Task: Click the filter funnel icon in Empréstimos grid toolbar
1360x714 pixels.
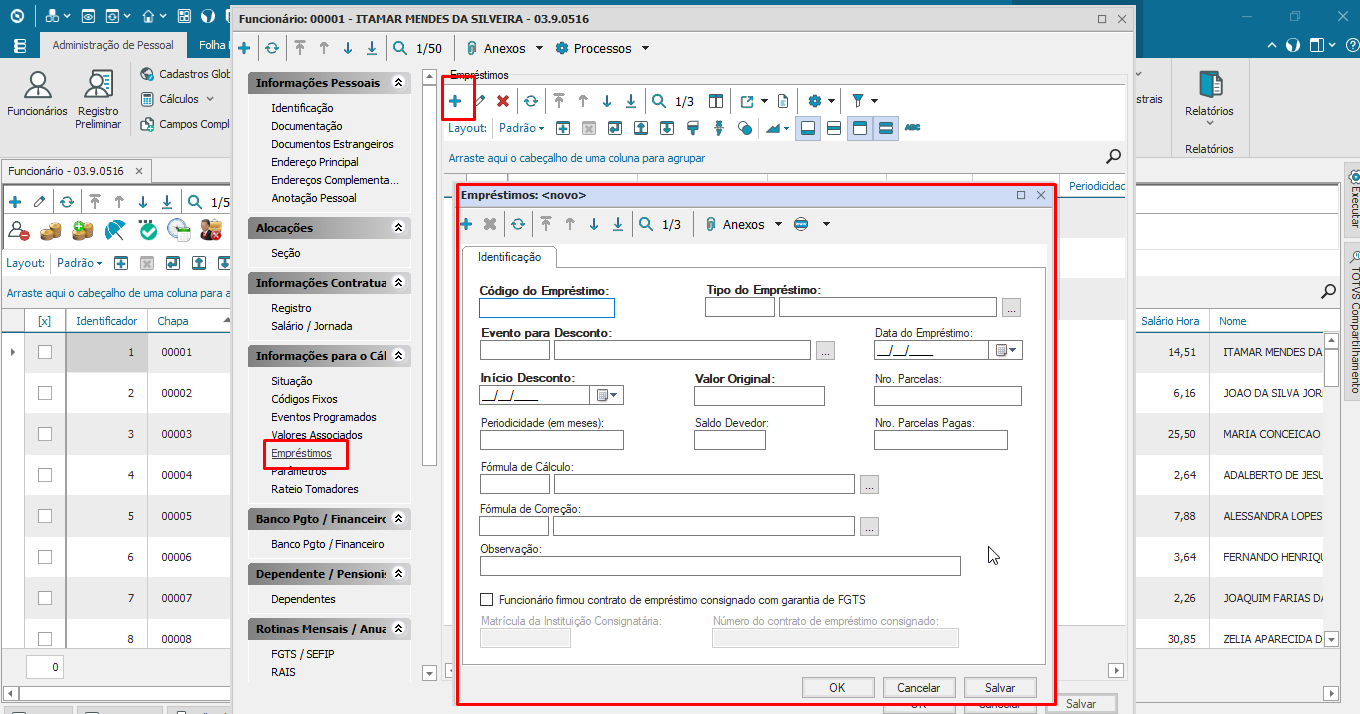Action: point(858,101)
